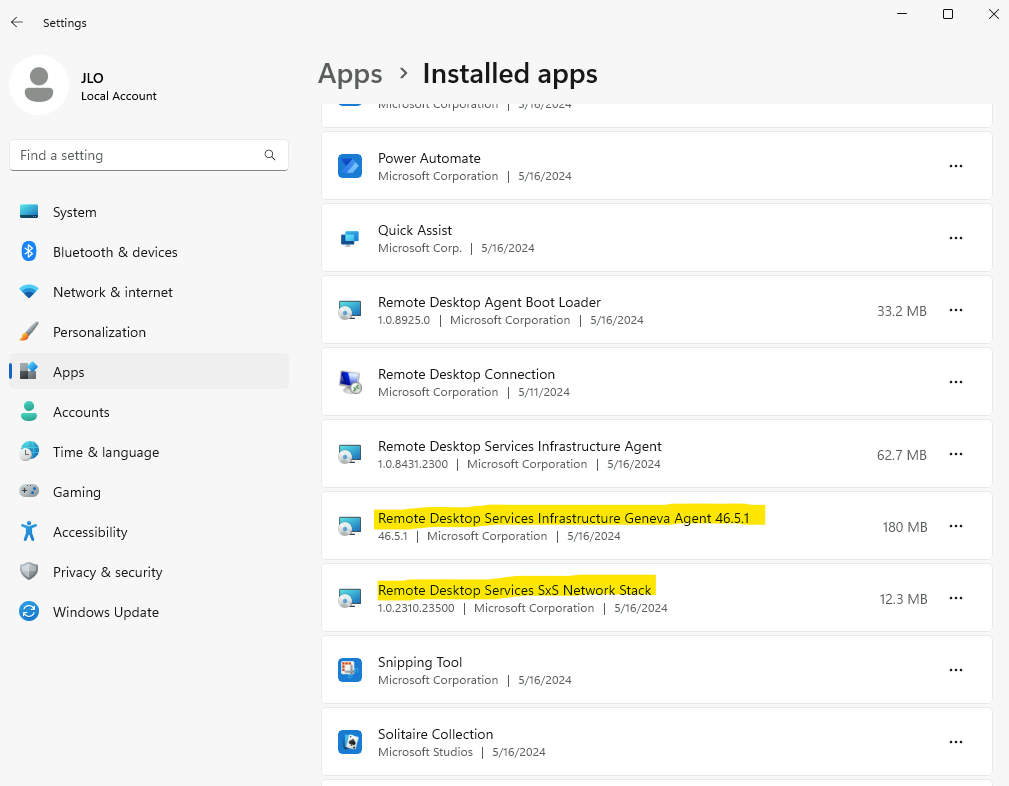Click the Solitaire Collection app name
Image resolution: width=1009 pixels, height=786 pixels.
tap(435, 735)
